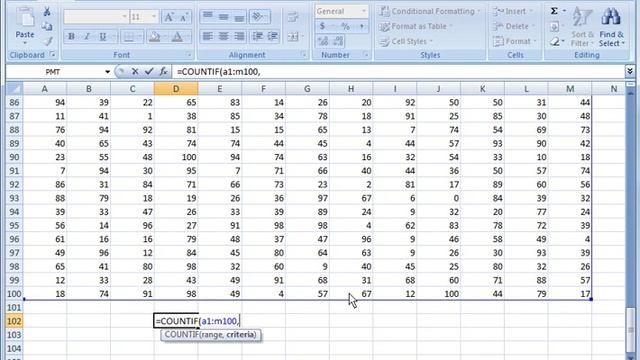The height and width of the screenshot is (360, 640).
Task: Click the AutoSum sigma icon
Action: click(x=554, y=11)
